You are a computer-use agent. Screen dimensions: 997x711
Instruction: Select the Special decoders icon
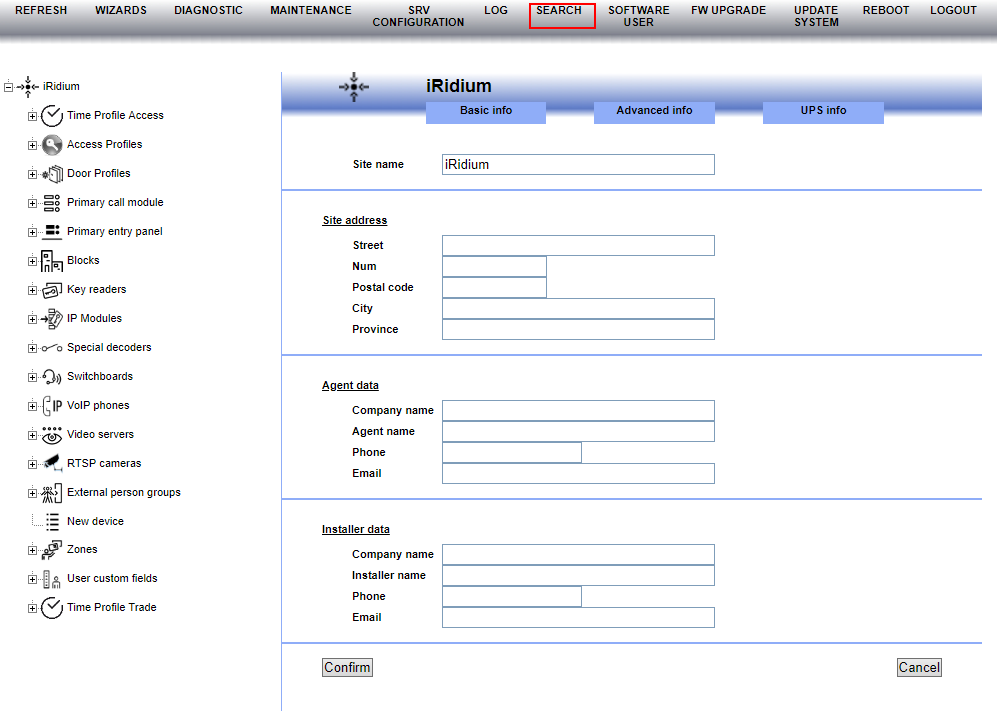52,347
